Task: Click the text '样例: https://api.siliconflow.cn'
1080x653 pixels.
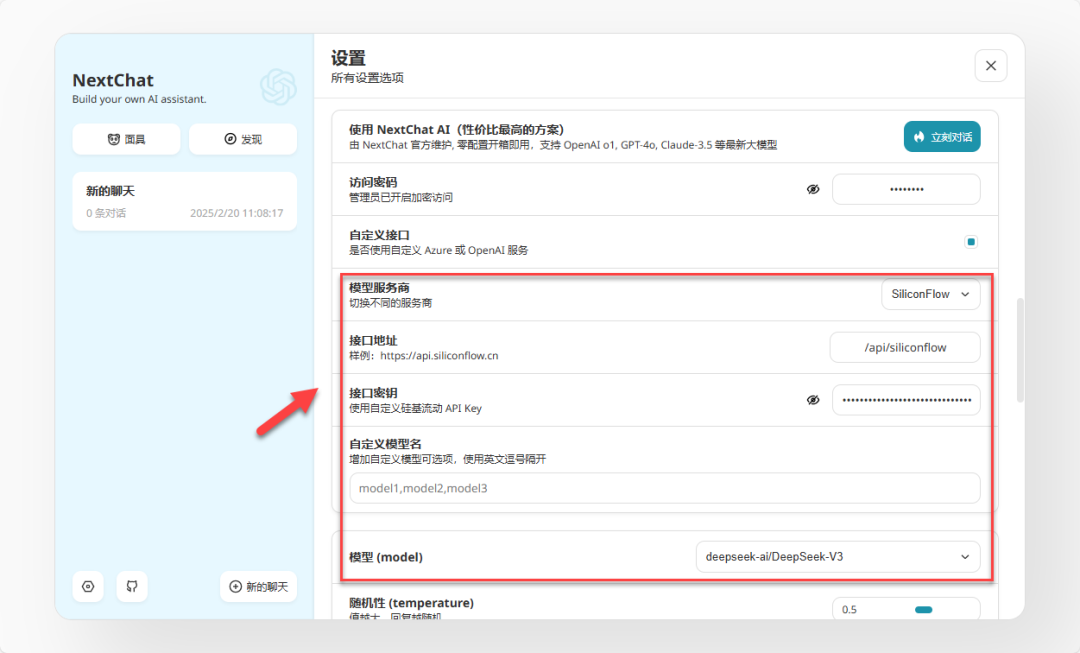Action: pyautogui.click(x=424, y=355)
